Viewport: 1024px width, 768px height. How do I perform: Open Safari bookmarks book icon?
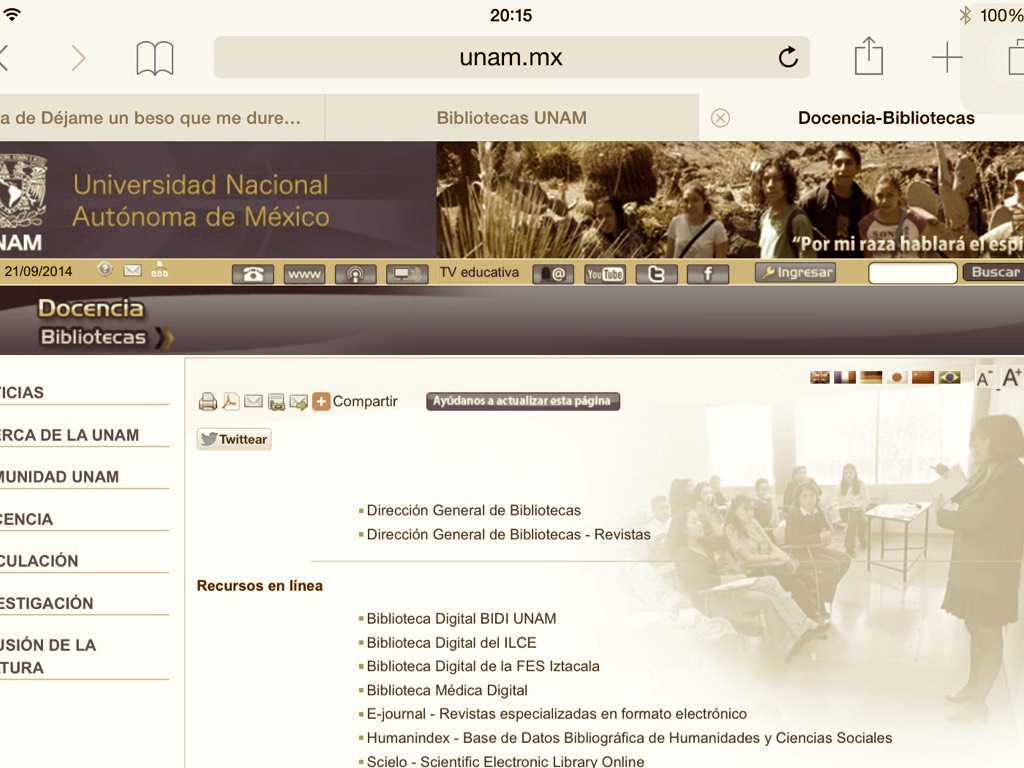155,59
